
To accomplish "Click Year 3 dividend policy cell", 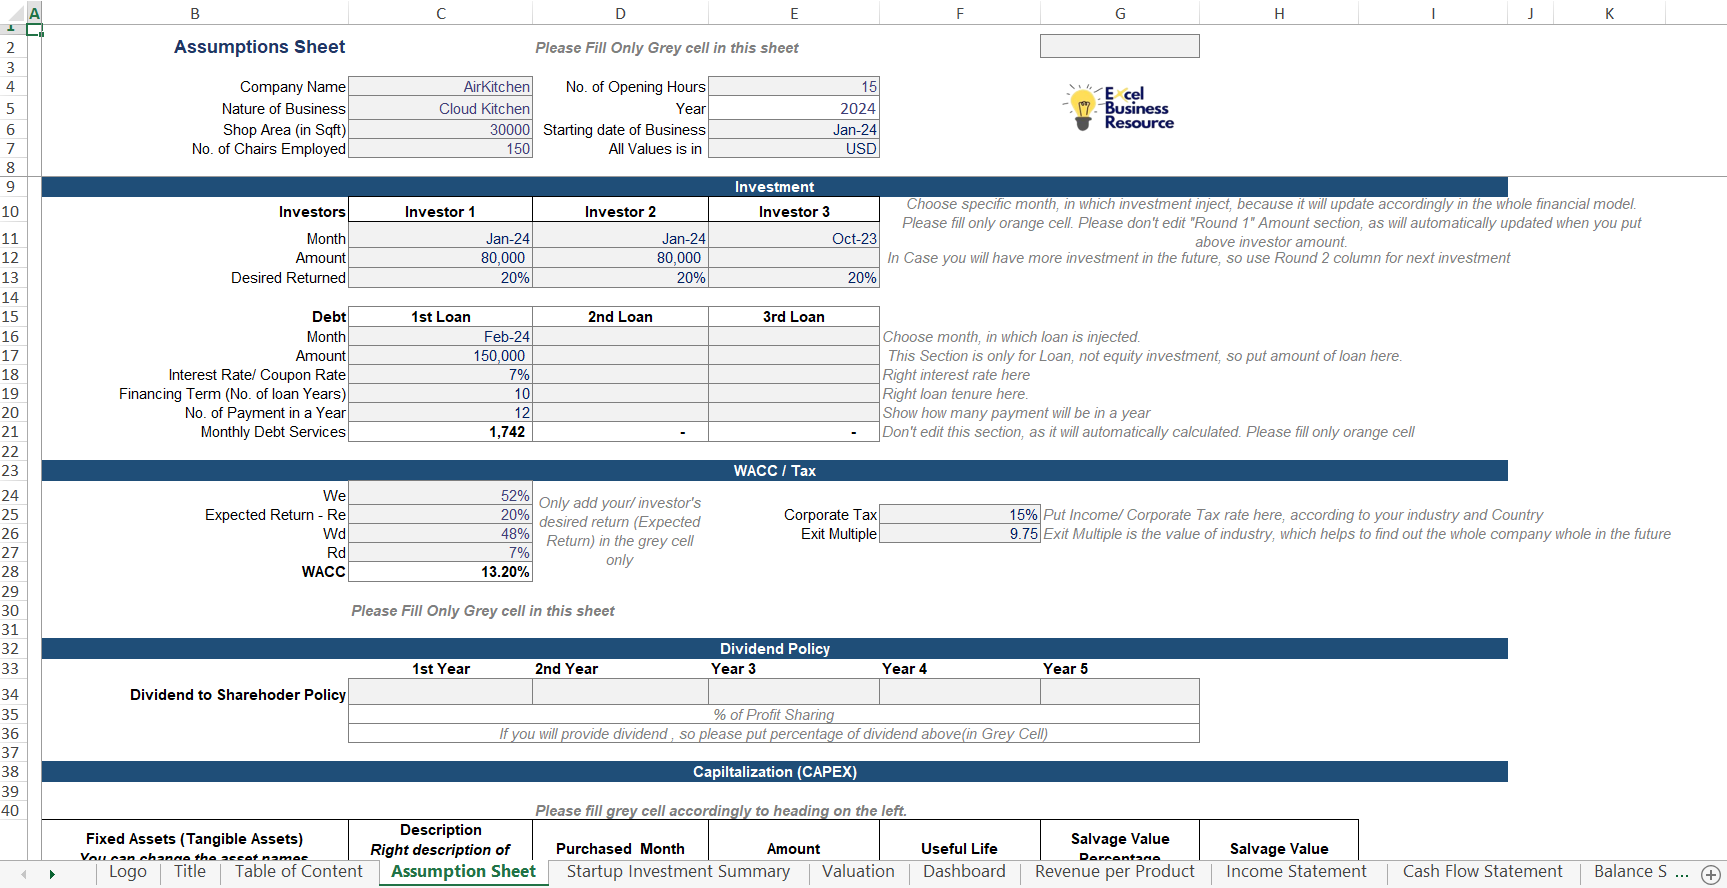I will pos(794,692).
